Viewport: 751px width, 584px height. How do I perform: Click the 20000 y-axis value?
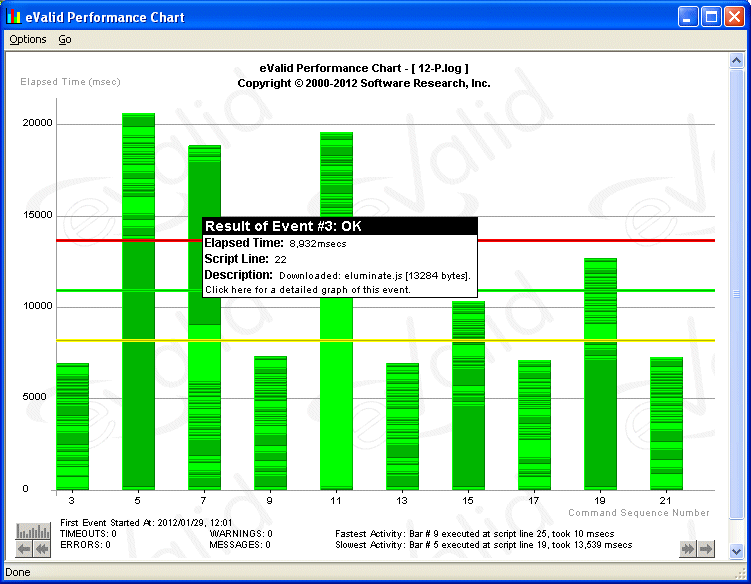pyautogui.click(x=37, y=123)
